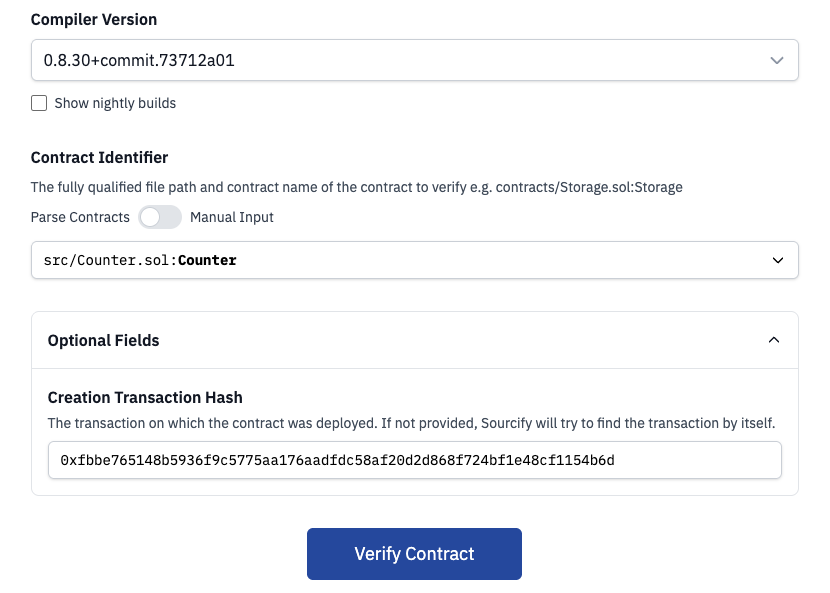Click the Contract Identifier dropdown chevron icon

[778, 260]
